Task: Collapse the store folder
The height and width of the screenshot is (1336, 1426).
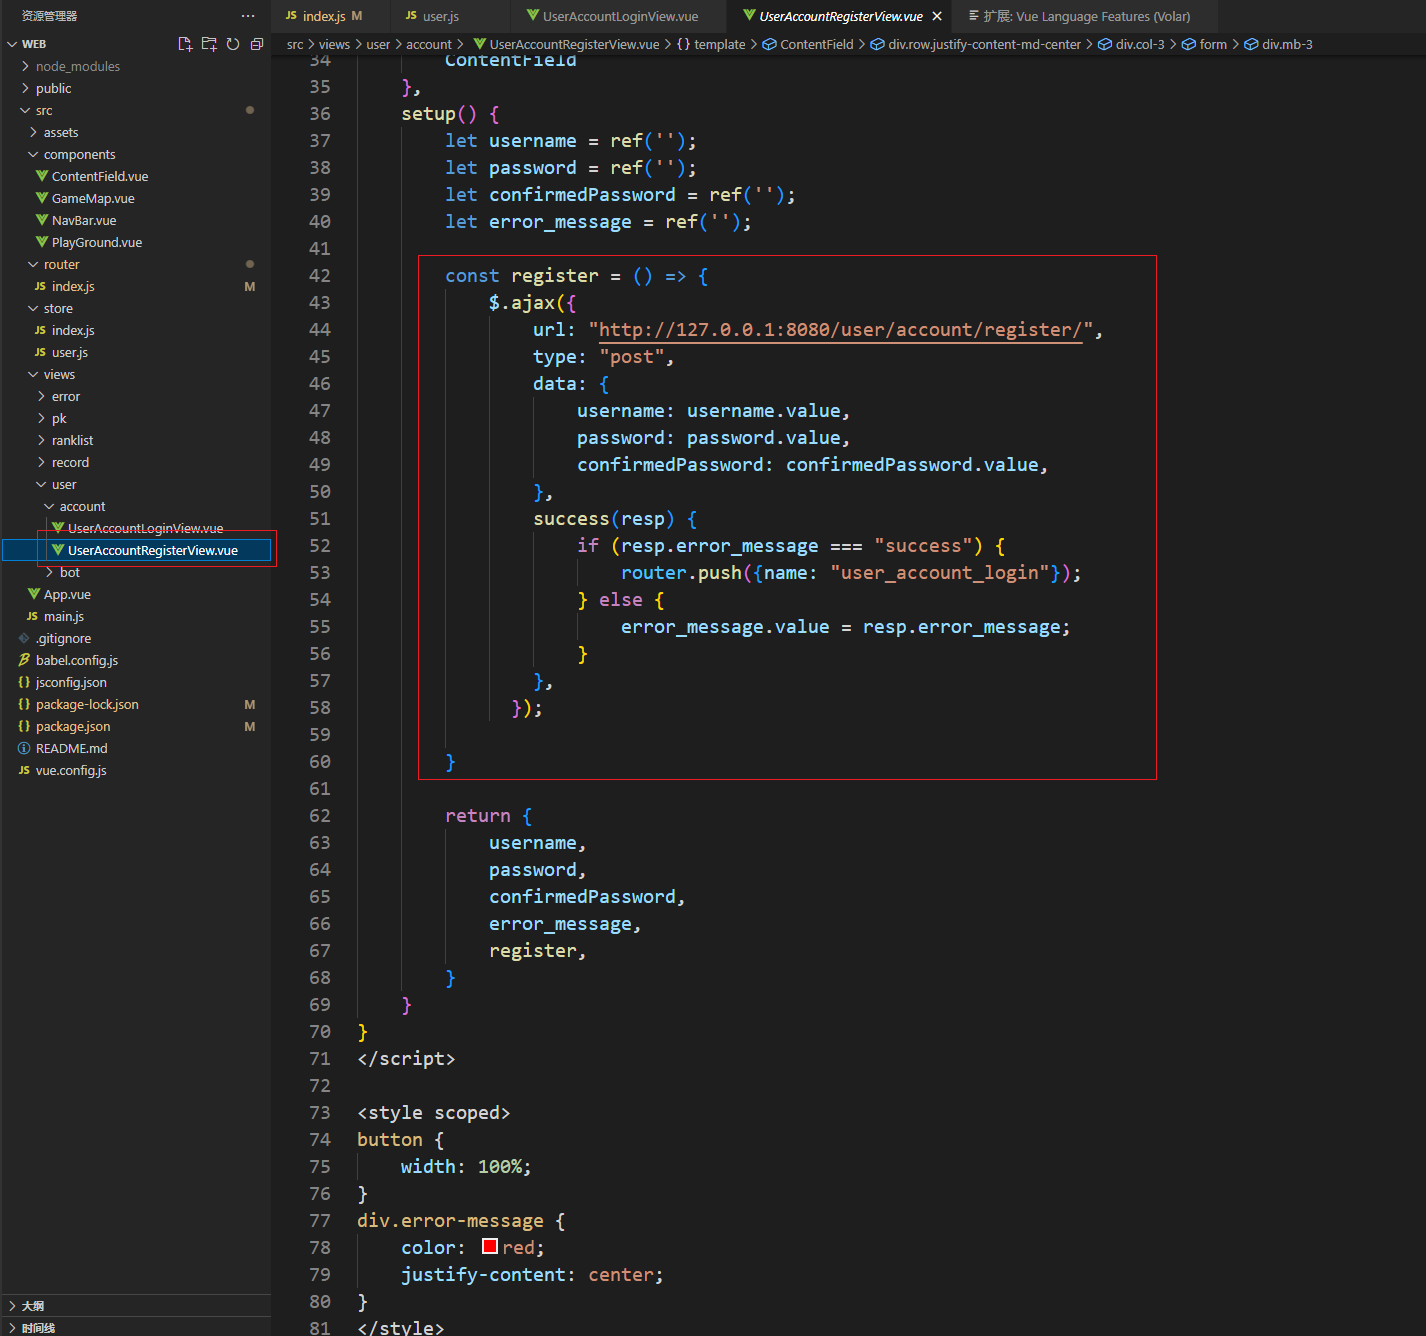Action: point(58,308)
